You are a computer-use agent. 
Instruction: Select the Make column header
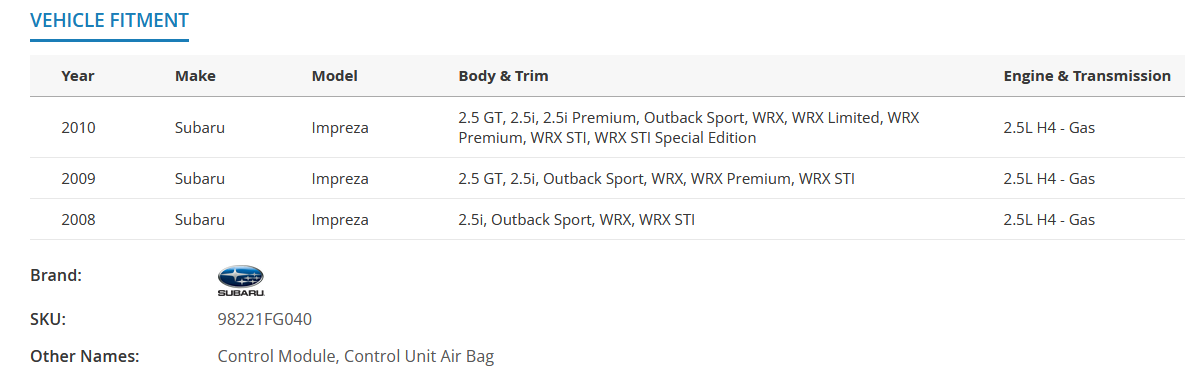(195, 76)
